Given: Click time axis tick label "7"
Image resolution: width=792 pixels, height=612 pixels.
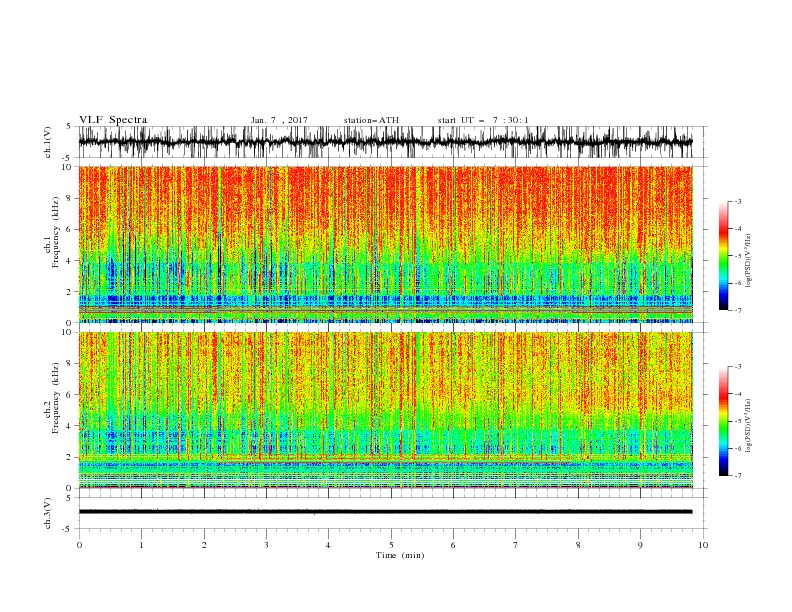Looking at the screenshot, I should tap(516, 545).
